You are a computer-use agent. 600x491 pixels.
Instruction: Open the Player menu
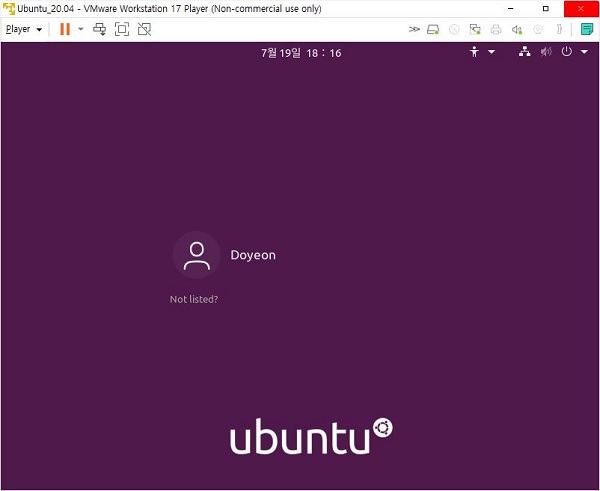coord(24,29)
